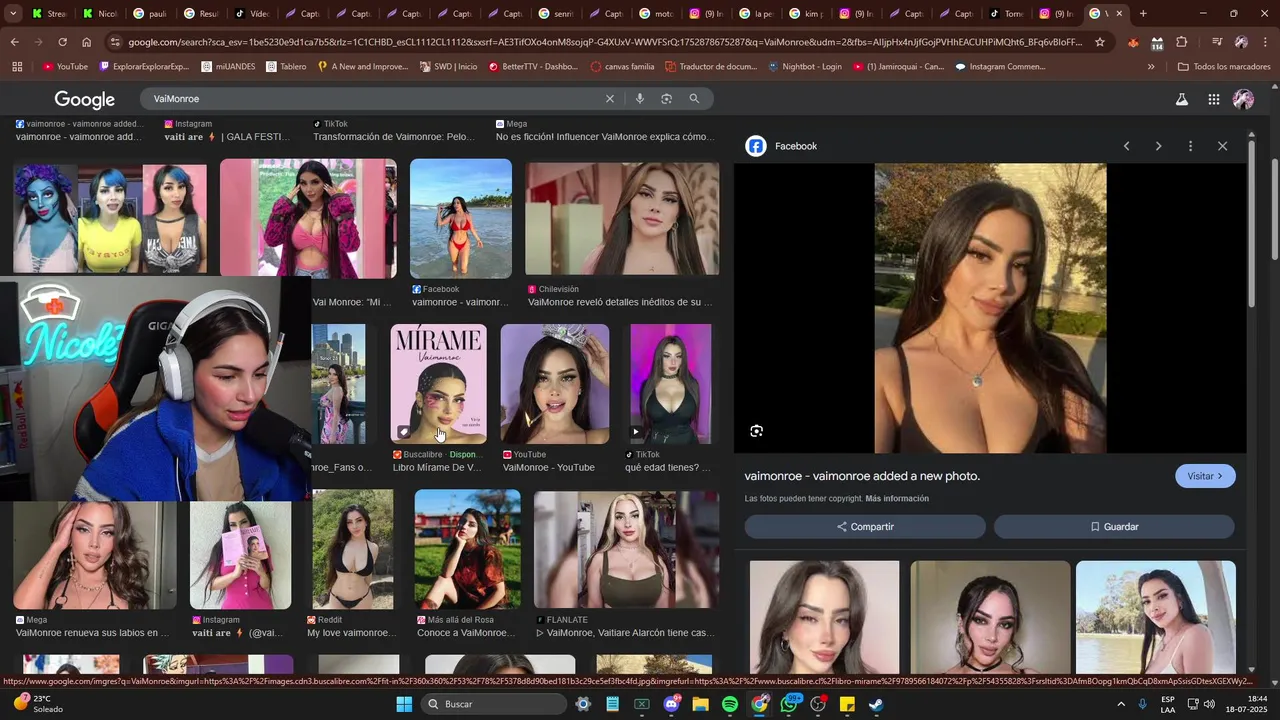Open the Facebook source icon in the preview header
Screen dimensions: 1280x720
756,146
